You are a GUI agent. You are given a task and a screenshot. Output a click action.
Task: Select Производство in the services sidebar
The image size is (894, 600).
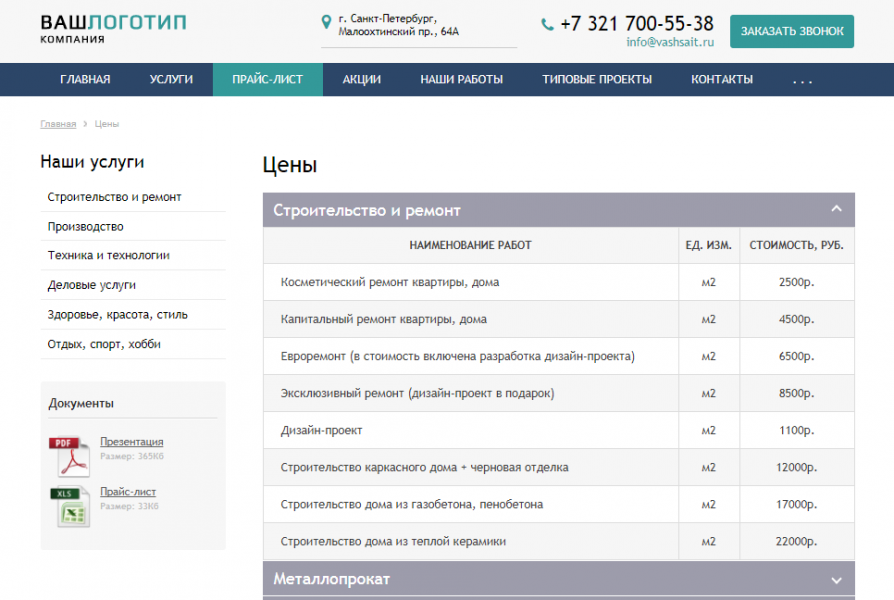tap(86, 227)
